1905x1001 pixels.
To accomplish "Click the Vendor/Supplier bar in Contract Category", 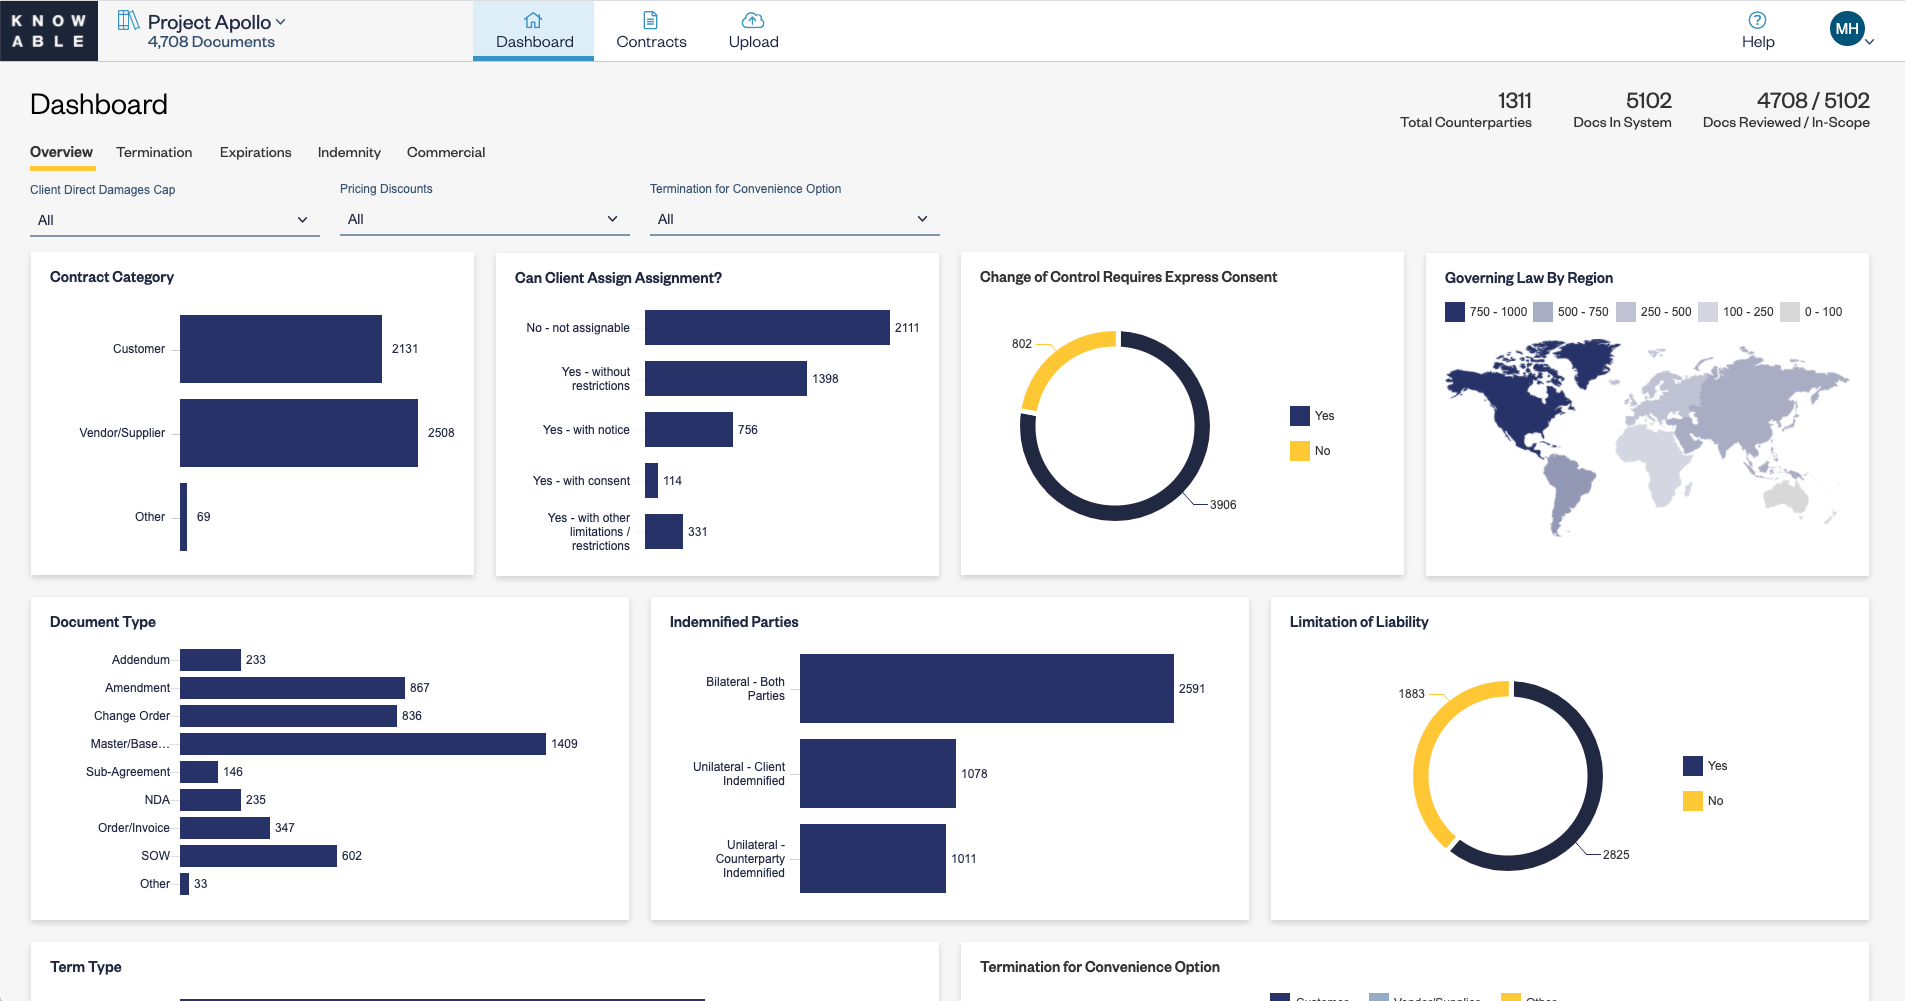I will pos(298,432).
